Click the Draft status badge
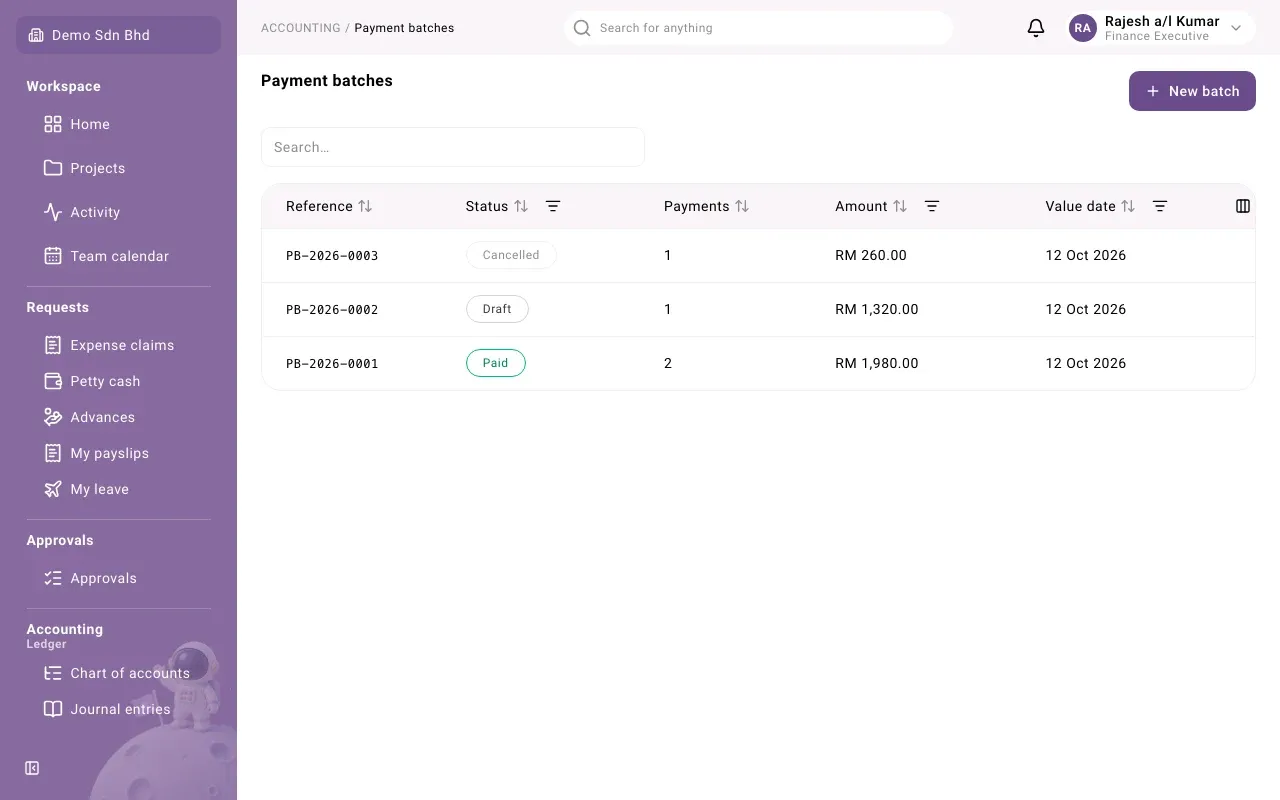The width and height of the screenshot is (1280, 800). pyautogui.click(x=497, y=309)
